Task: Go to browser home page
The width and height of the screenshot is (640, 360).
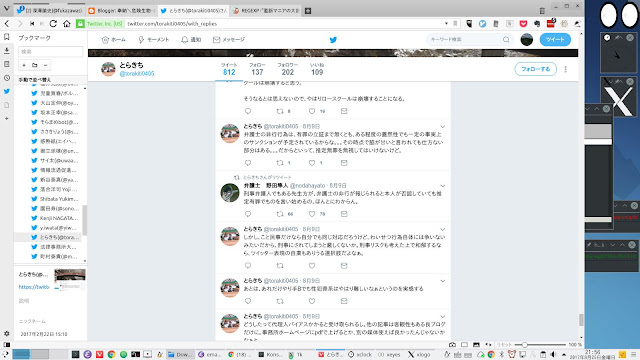Action: point(67,24)
